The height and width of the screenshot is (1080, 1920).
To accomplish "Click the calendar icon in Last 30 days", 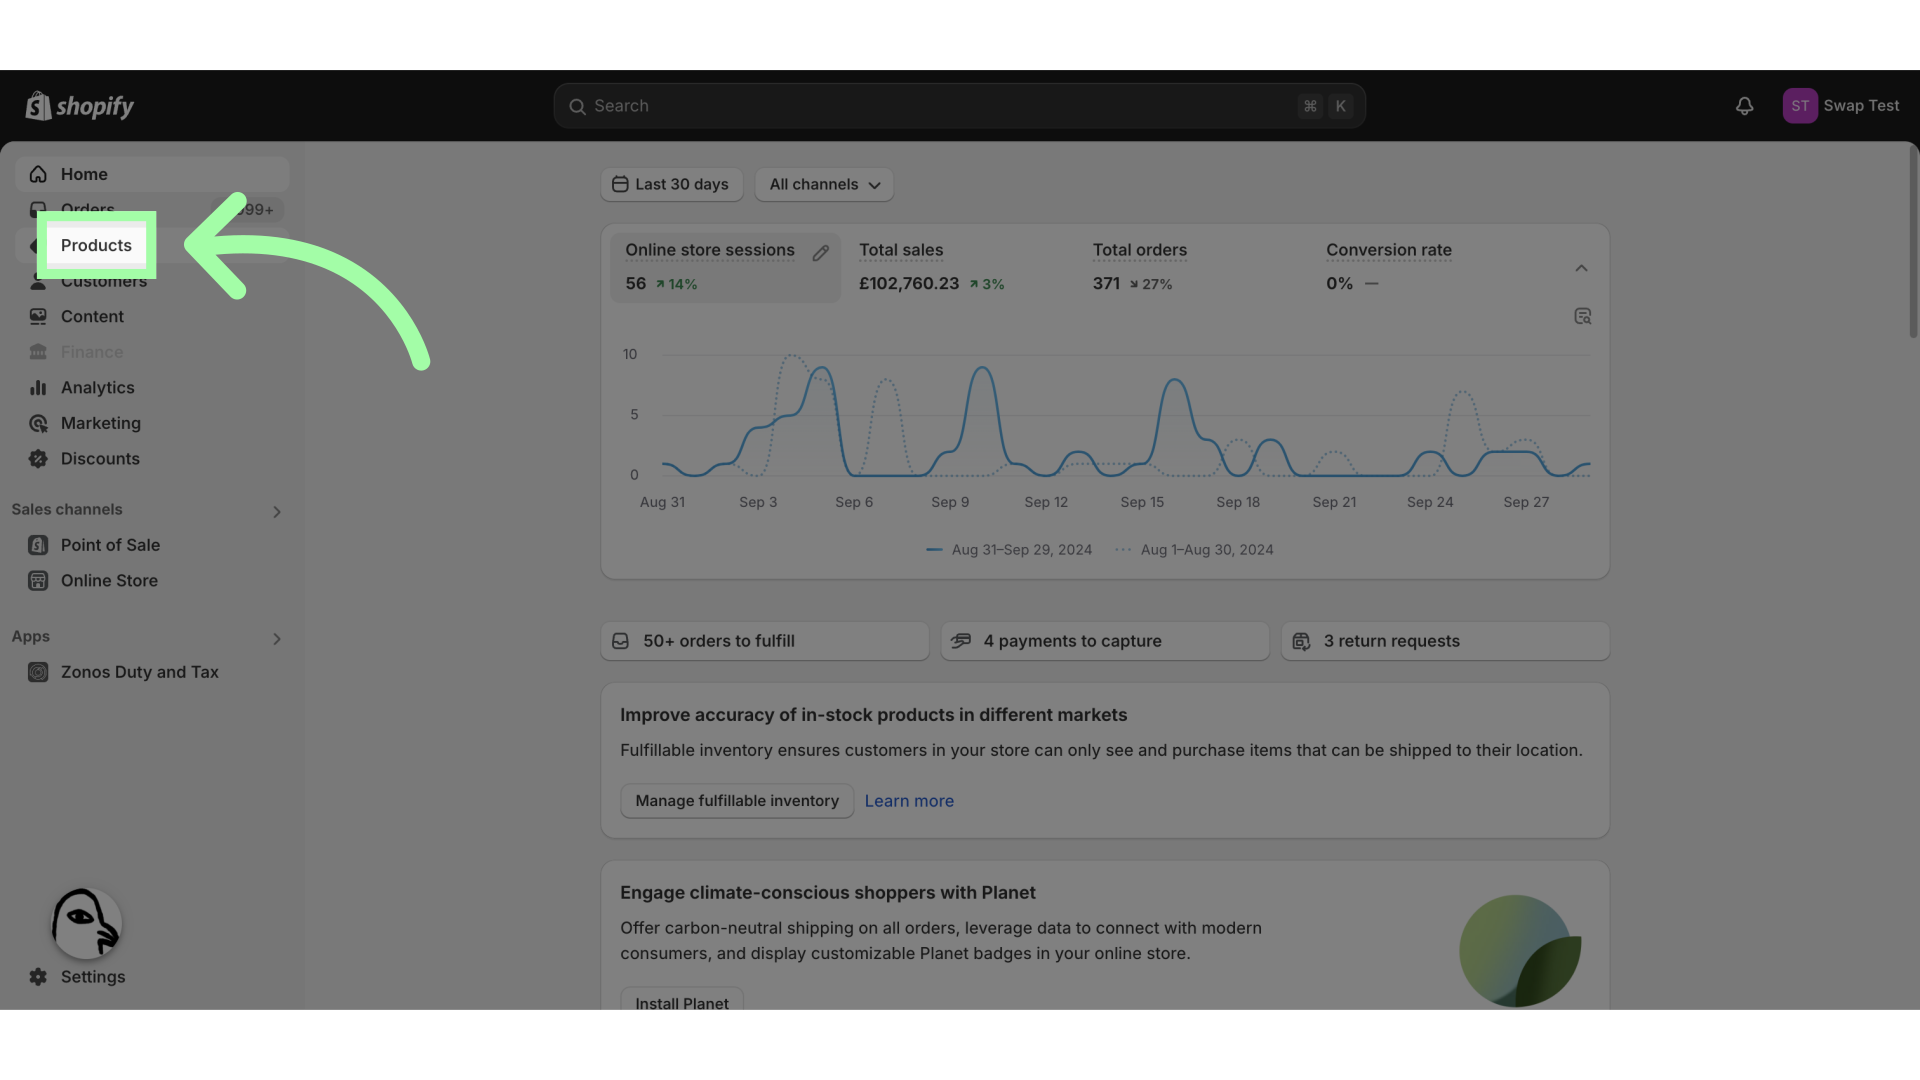I will coord(620,184).
